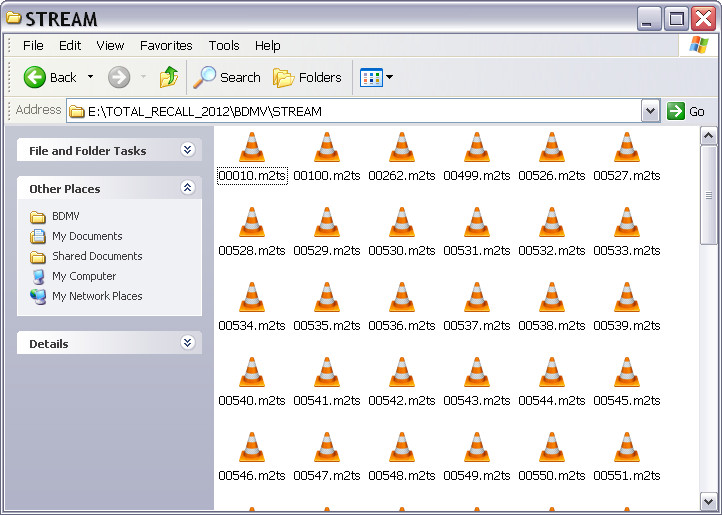Select the 00527.m2ts file icon
This screenshot has width=722, height=515.
627,147
